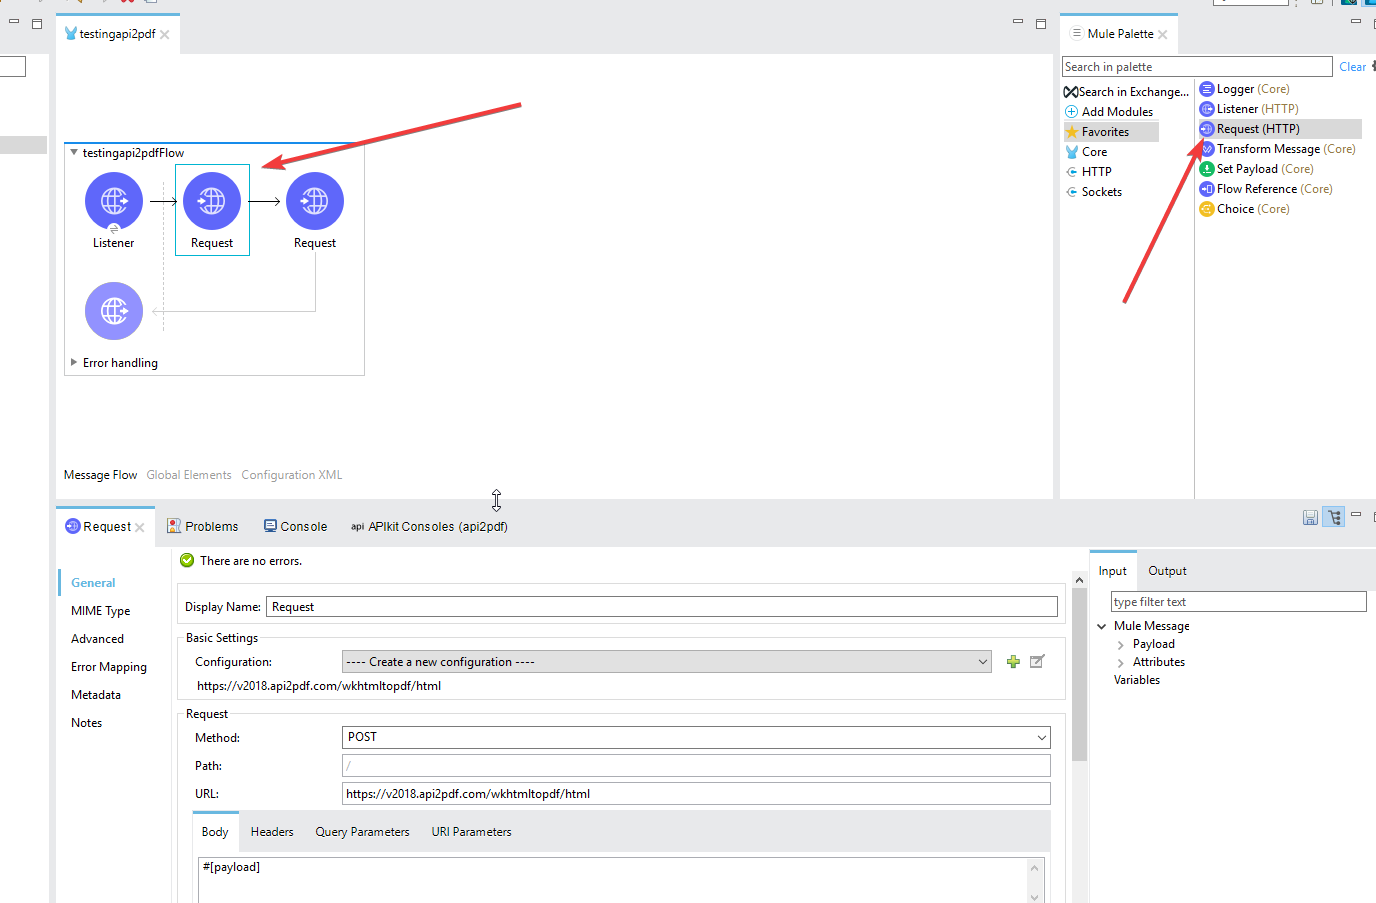This screenshot has height=903, width=1376.
Task: Open the Configuration dropdown
Action: coord(667,662)
